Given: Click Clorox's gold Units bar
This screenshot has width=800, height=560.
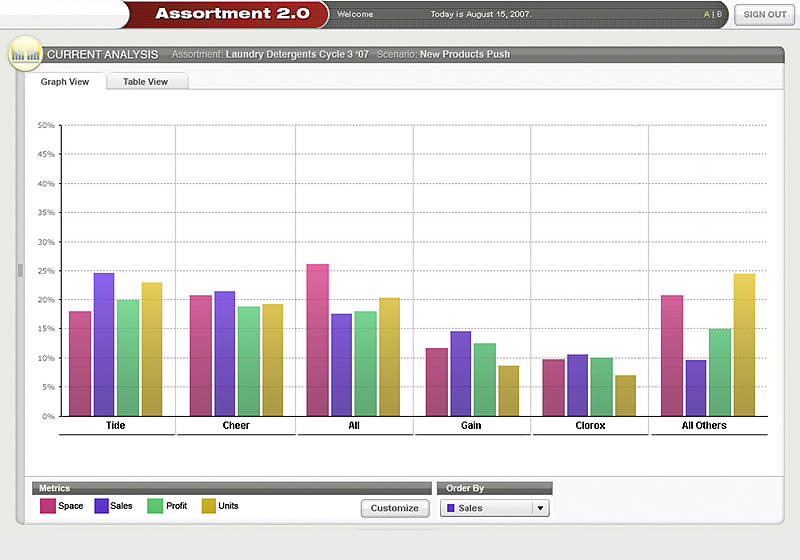Looking at the screenshot, I should (626, 396).
